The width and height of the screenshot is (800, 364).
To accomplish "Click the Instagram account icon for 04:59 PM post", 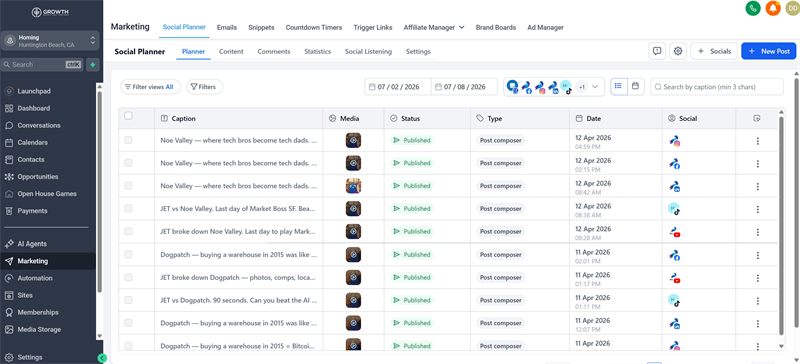I will [x=674, y=141].
